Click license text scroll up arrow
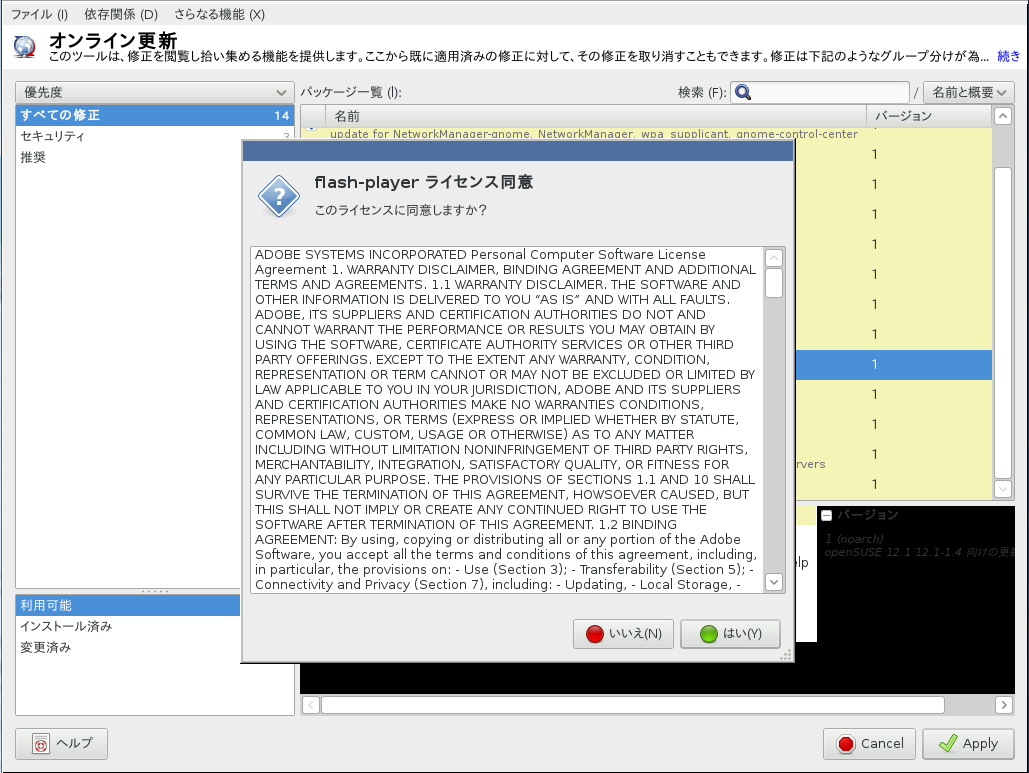1029x773 pixels. coord(774,258)
